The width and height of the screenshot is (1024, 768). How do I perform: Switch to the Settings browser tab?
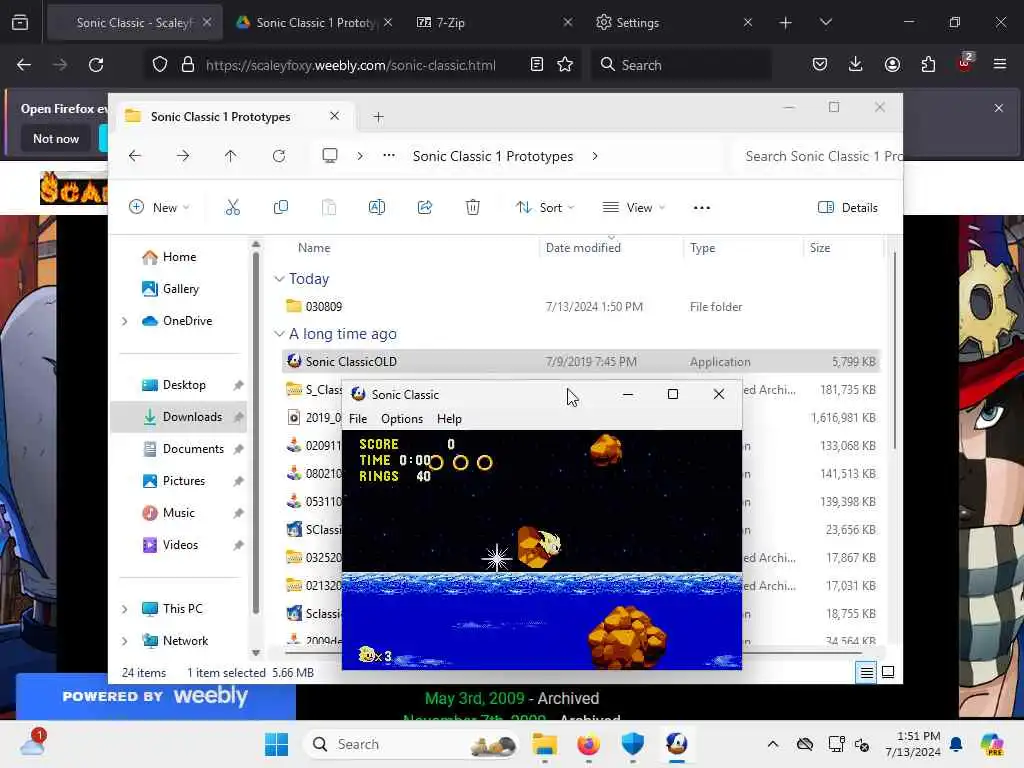click(673, 23)
